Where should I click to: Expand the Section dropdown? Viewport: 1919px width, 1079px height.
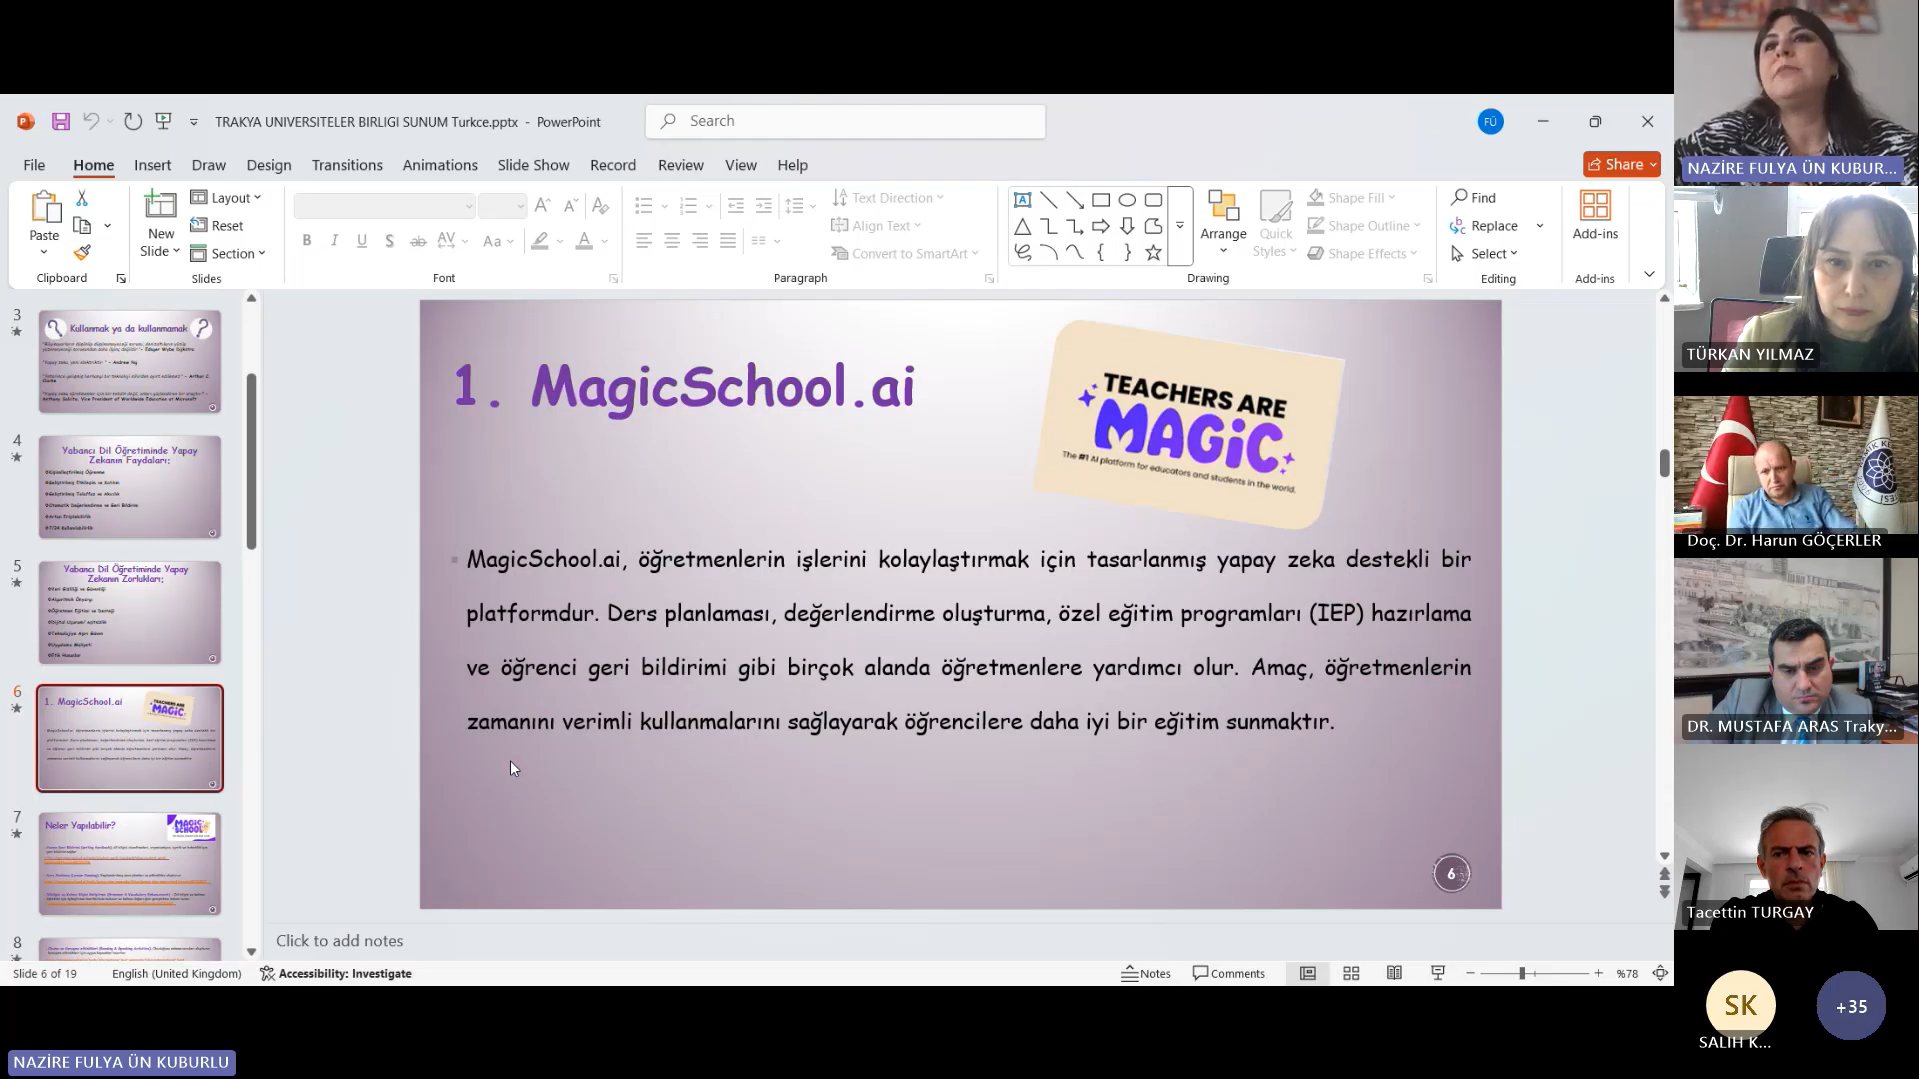tap(228, 254)
